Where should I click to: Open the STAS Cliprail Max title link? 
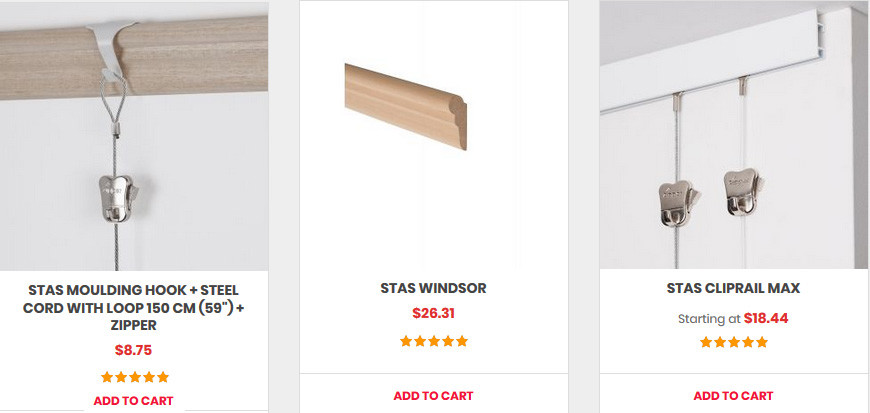733,288
